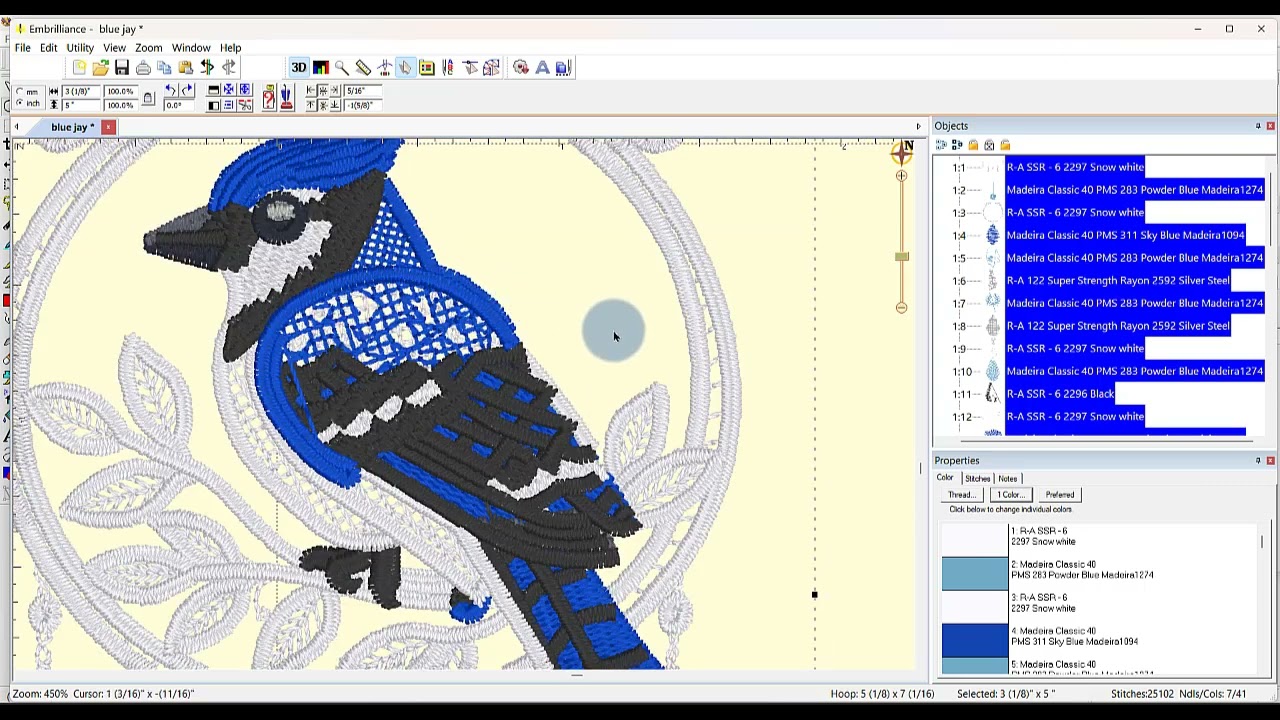Click the color palette display icon
Screen dimensions: 1280x720
point(320,67)
